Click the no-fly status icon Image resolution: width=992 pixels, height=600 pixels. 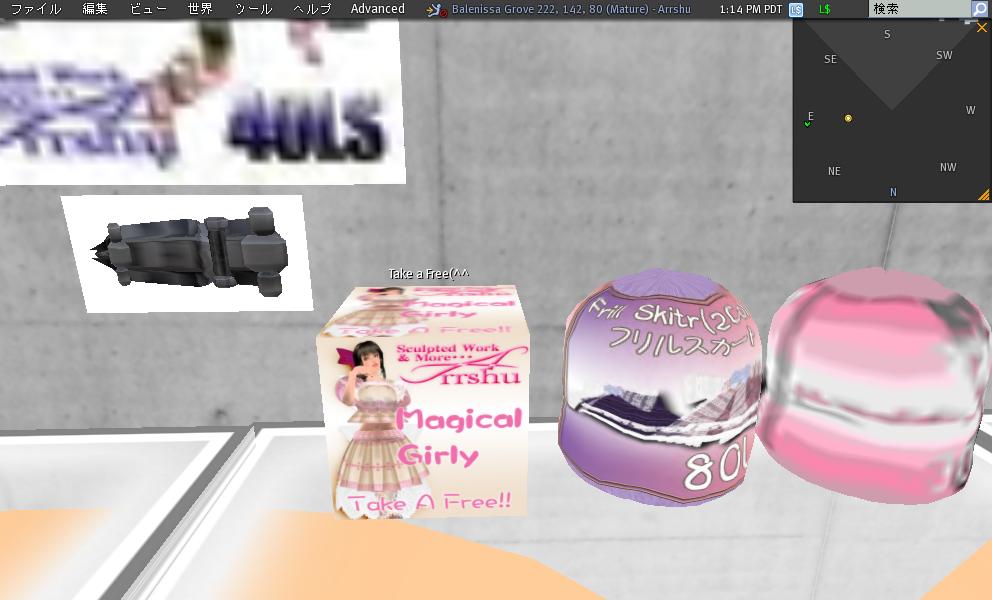pos(437,9)
